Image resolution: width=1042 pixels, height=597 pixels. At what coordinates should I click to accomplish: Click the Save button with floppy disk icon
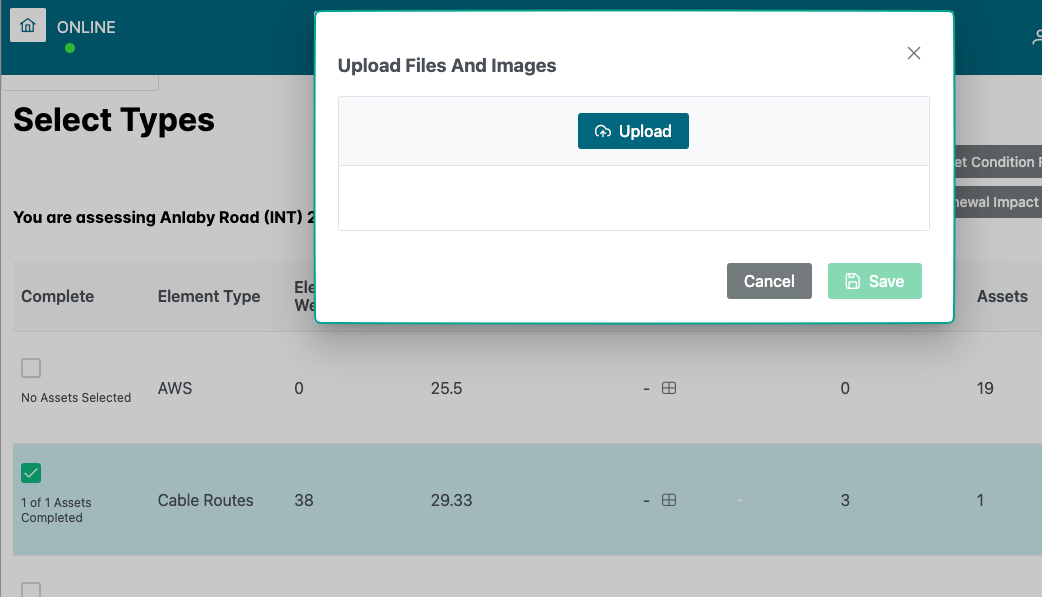click(874, 281)
